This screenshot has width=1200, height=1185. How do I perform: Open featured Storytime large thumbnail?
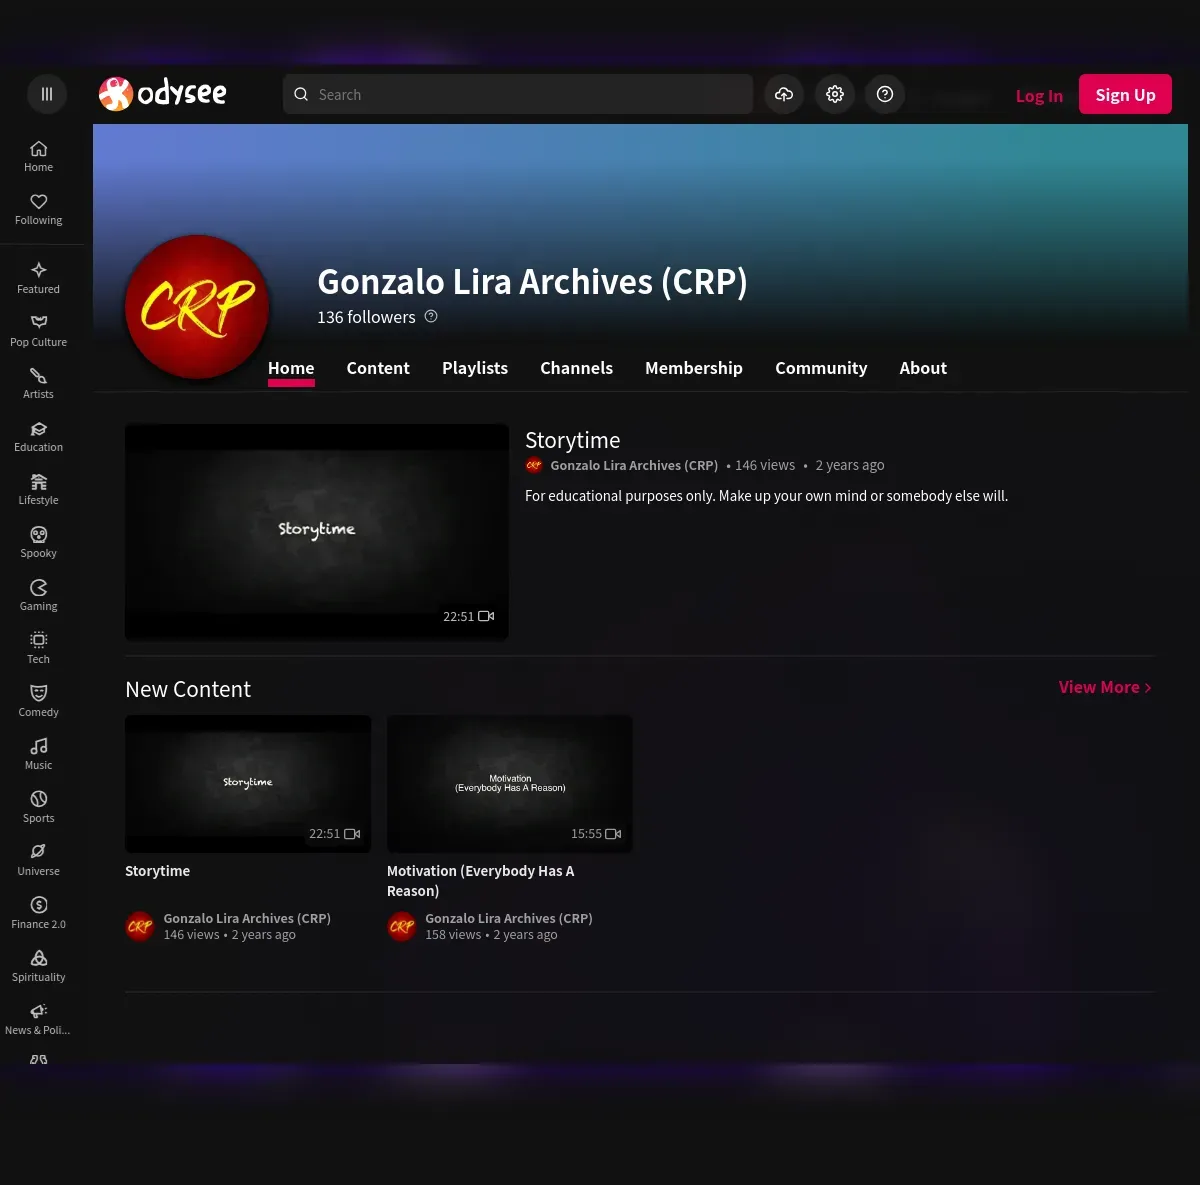317,532
